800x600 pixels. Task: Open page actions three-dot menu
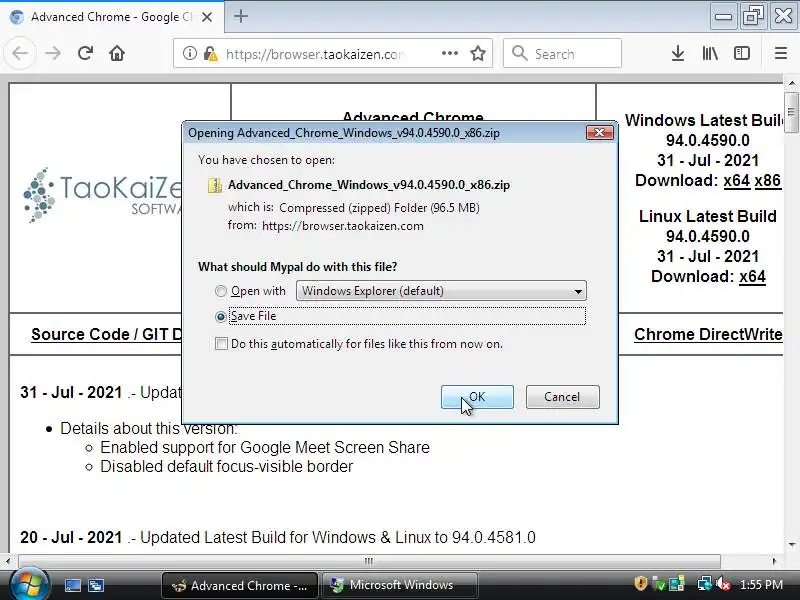click(449, 53)
